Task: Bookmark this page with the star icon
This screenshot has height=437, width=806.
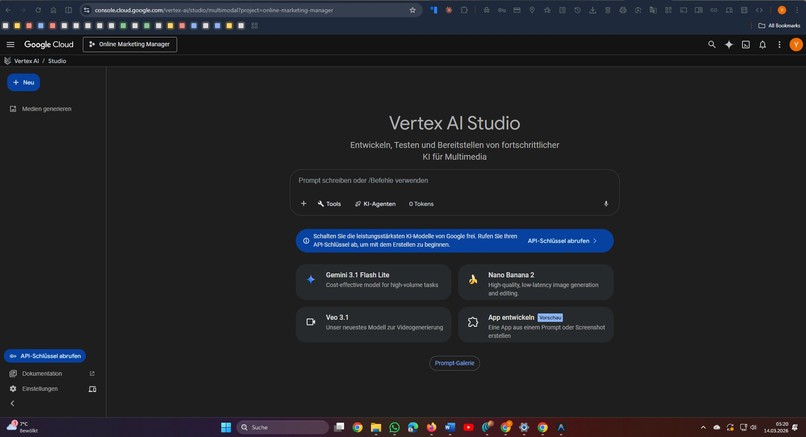Action: [x=412, y=10]
